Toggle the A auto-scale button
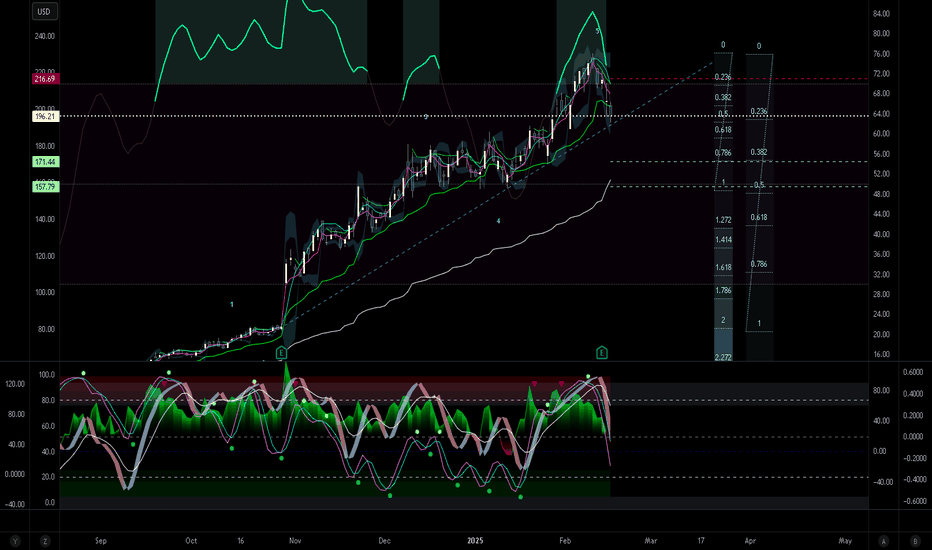 [x=884, y=541]
